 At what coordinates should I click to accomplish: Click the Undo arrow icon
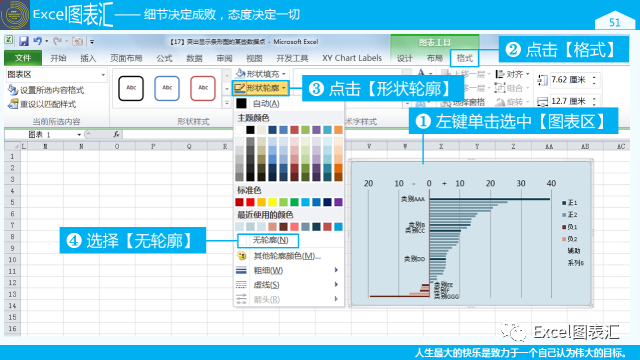(x=38, y=41)
